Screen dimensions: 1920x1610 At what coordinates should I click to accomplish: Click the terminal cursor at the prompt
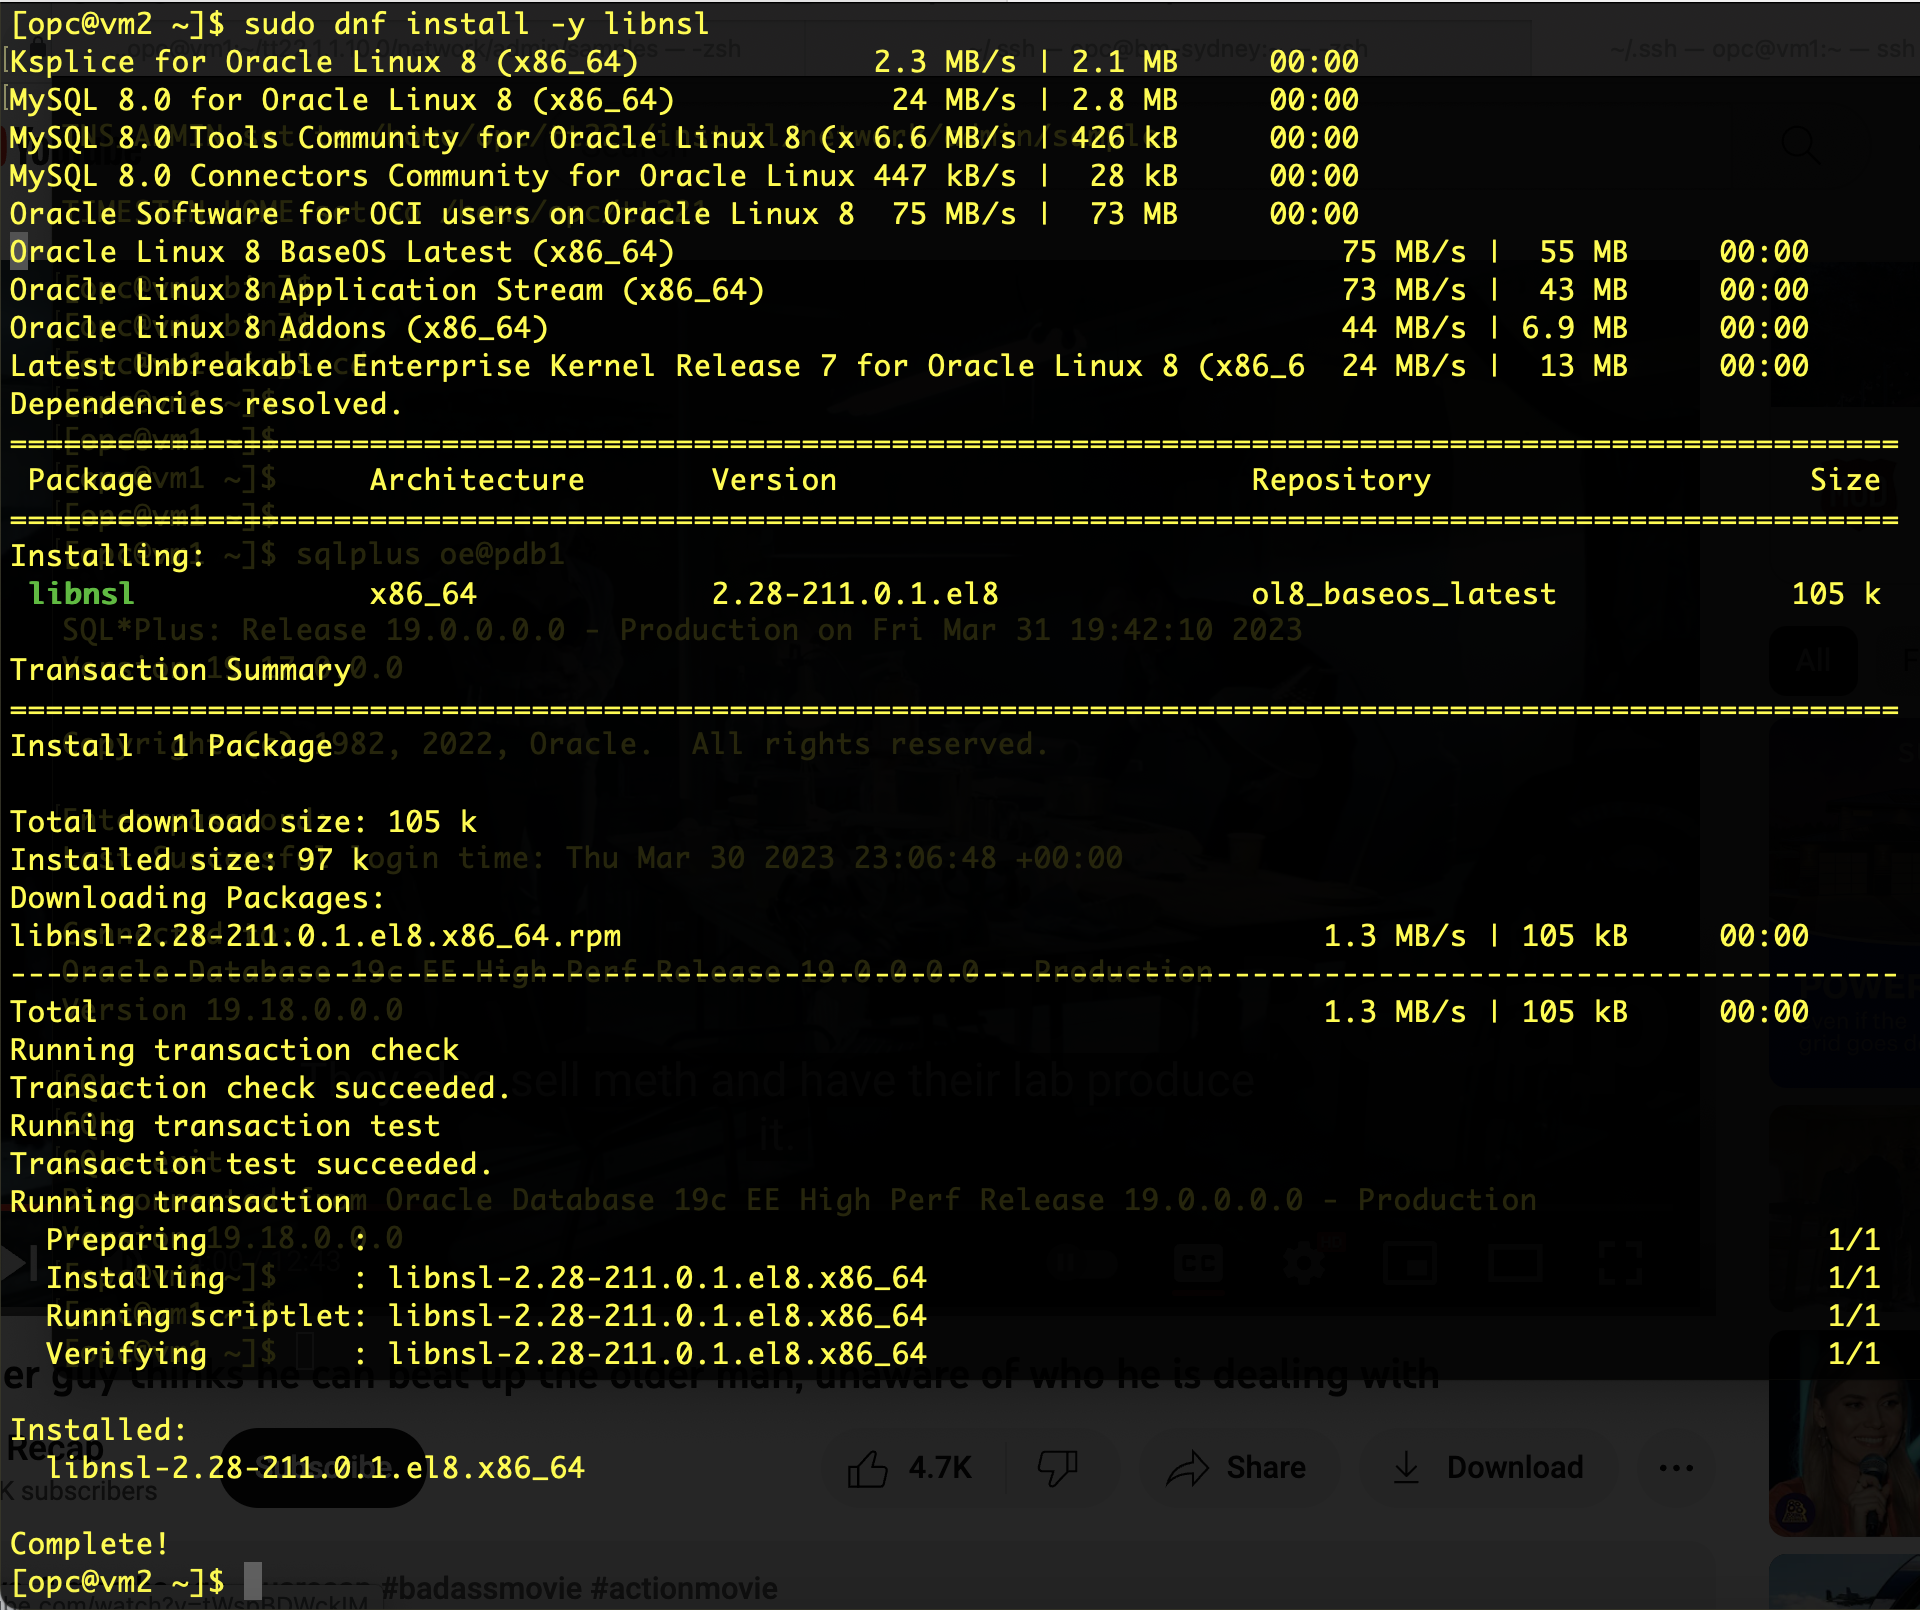tap(253, 1581)
